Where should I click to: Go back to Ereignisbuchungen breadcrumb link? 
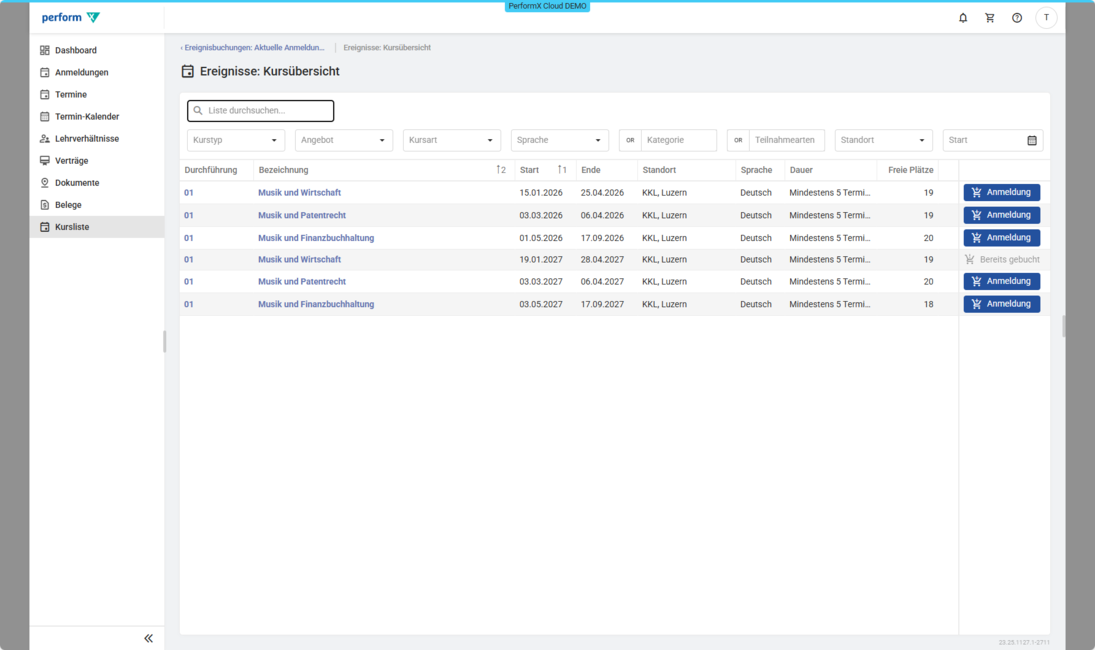click(x=253, y=48)
